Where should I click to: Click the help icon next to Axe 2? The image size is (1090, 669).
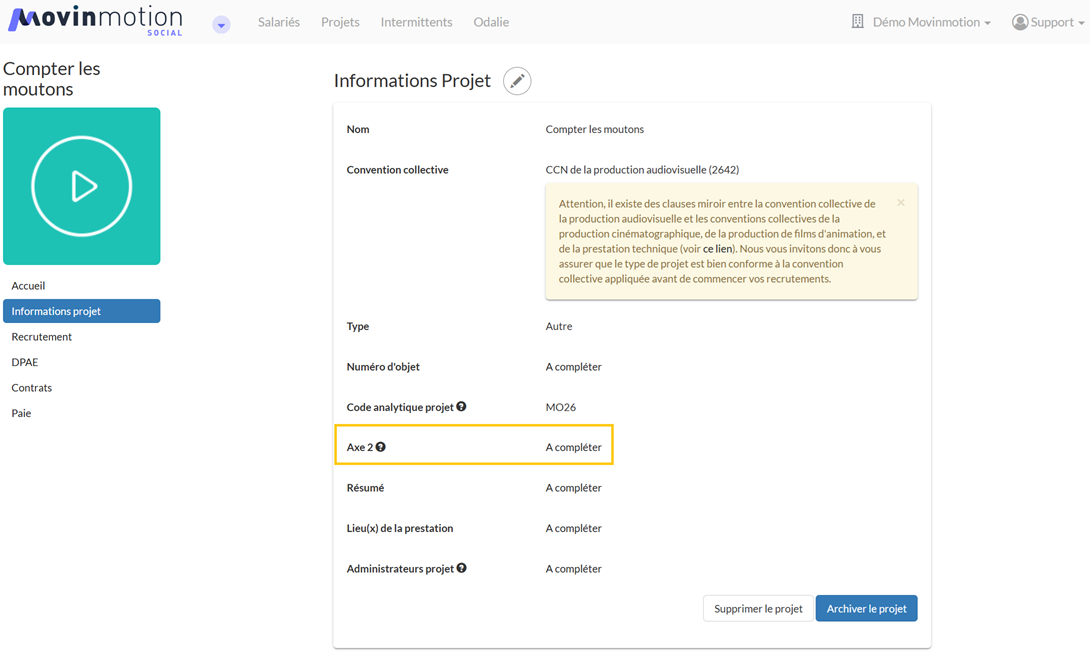[381, 447]
